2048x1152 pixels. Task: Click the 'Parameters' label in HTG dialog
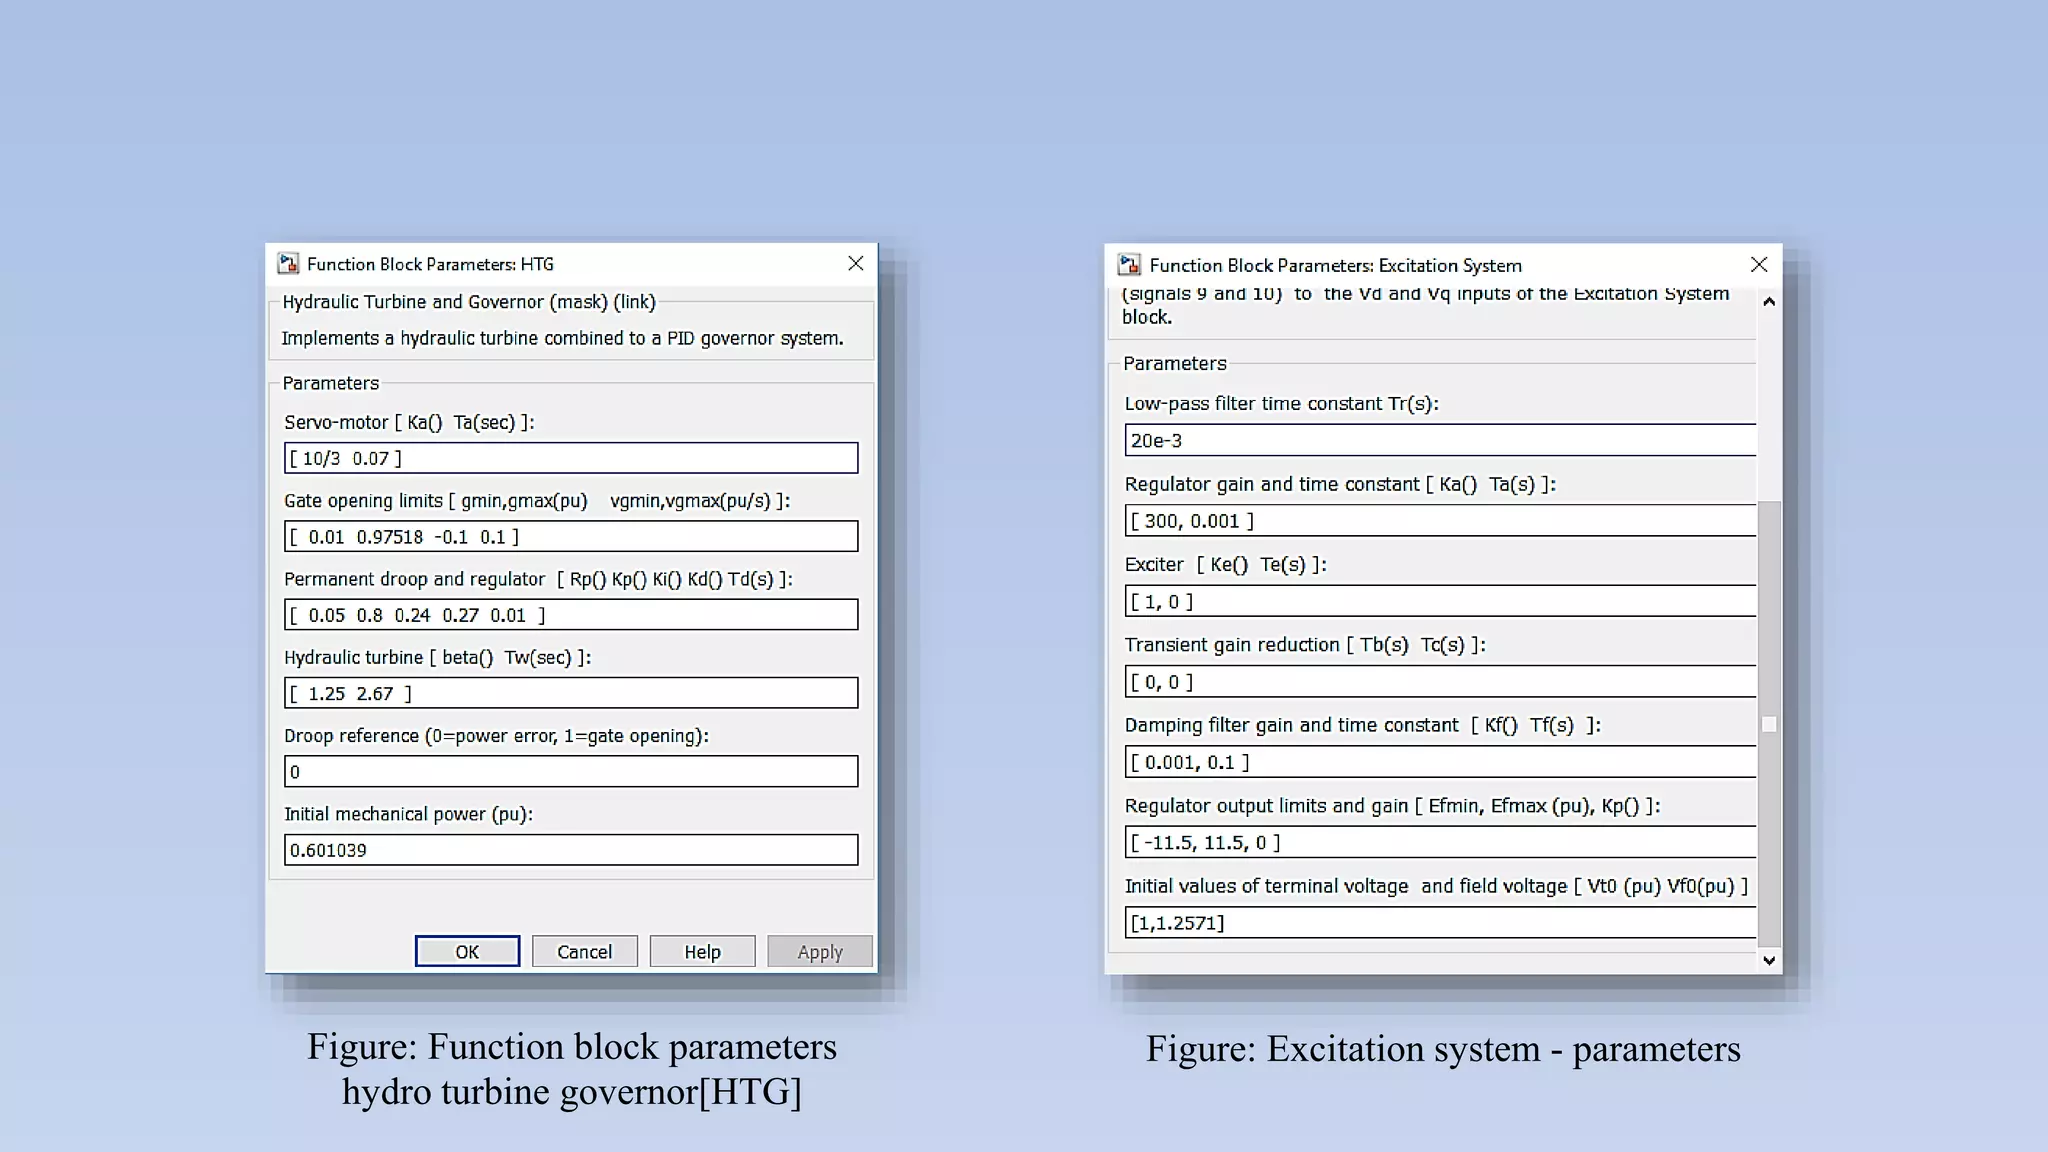pos(331,383)
